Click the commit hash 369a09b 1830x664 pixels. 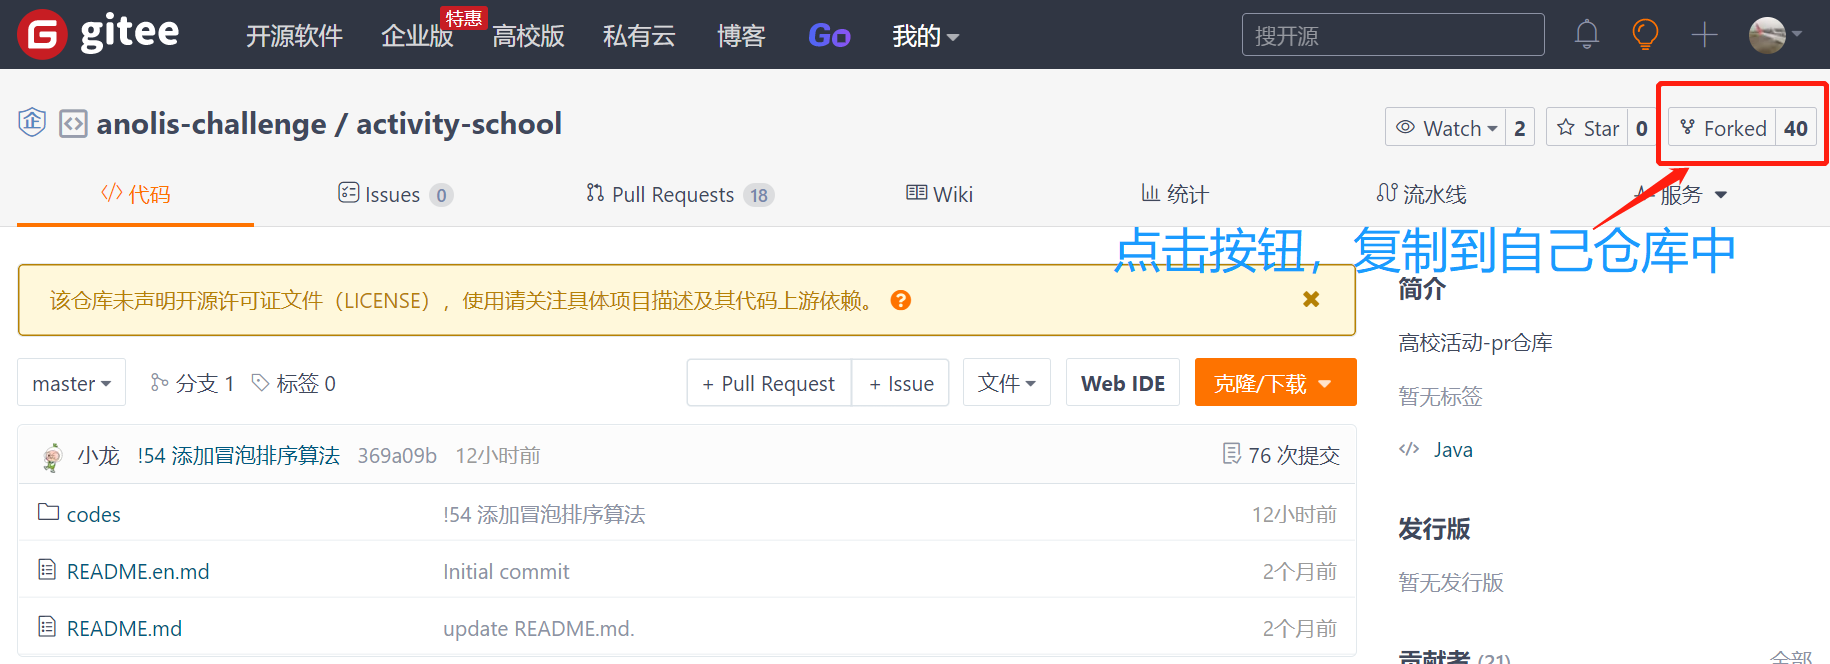point(397,456)
